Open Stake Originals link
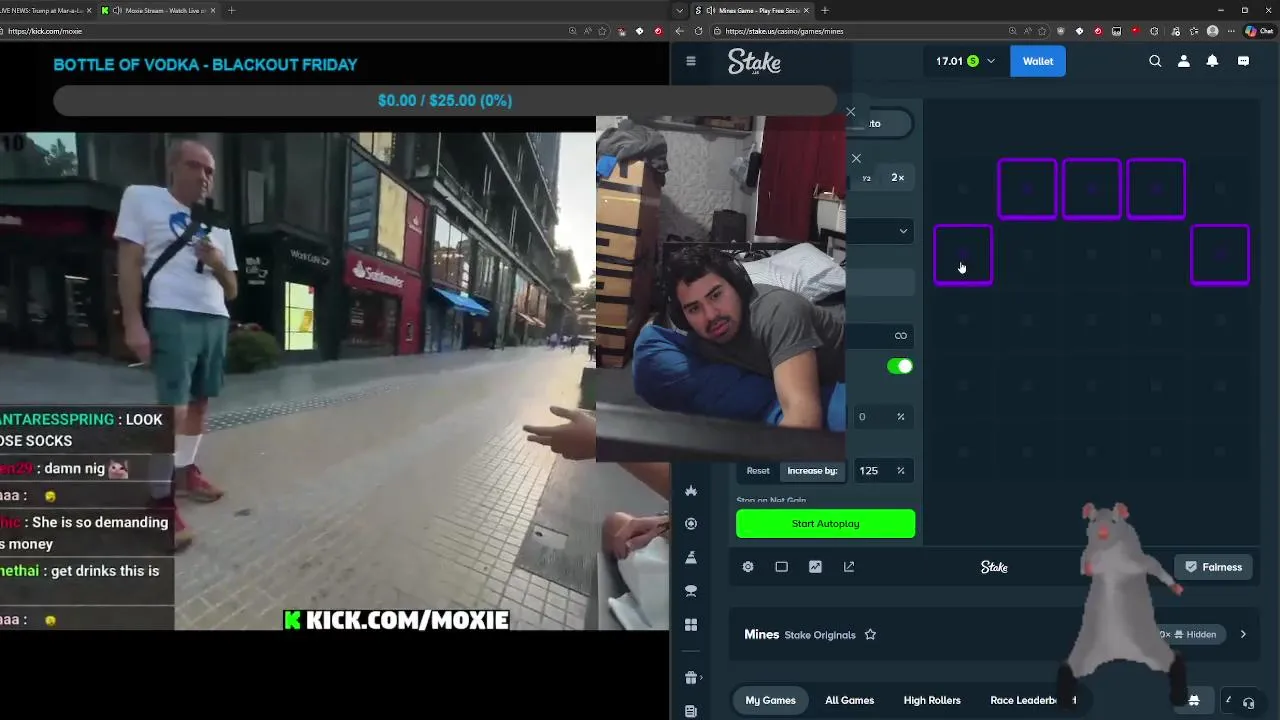 (x=820, y=635)
